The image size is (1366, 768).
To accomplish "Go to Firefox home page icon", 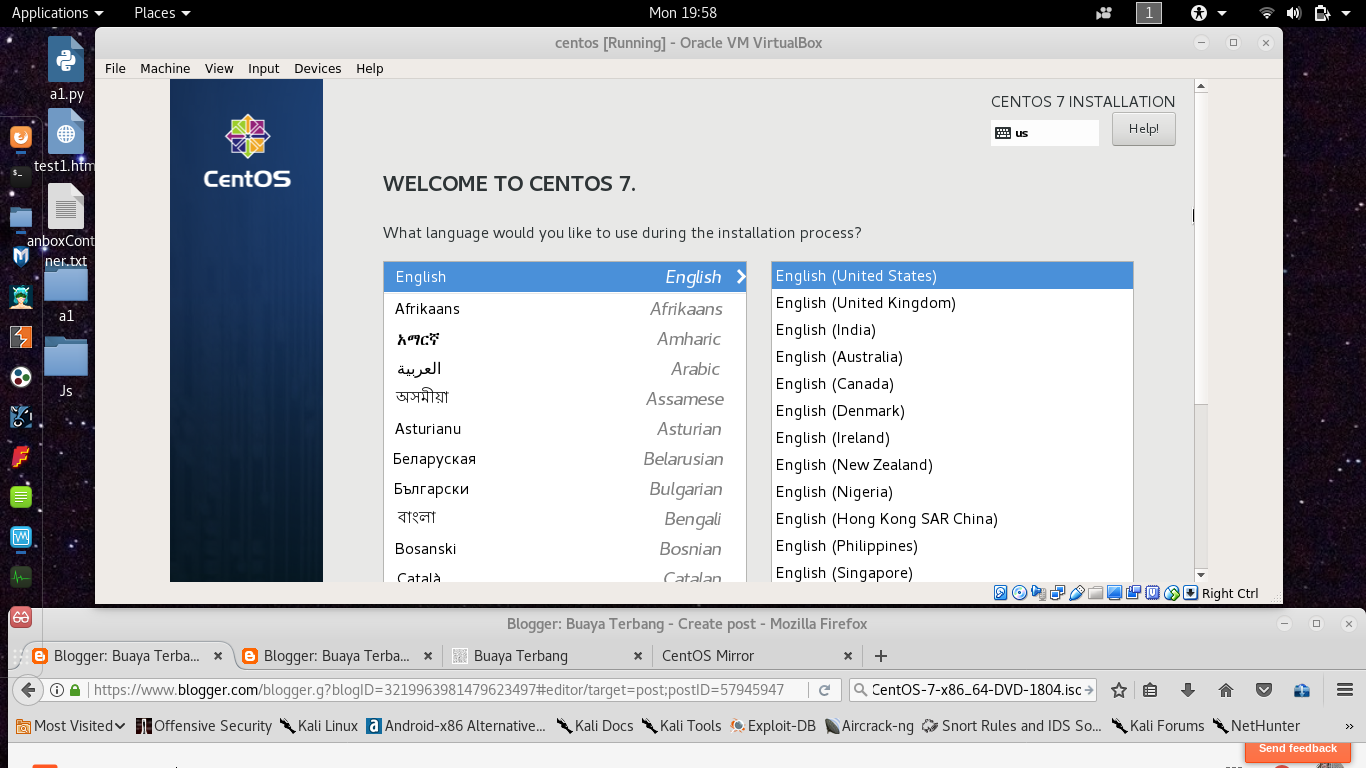I will point(1226,690).
